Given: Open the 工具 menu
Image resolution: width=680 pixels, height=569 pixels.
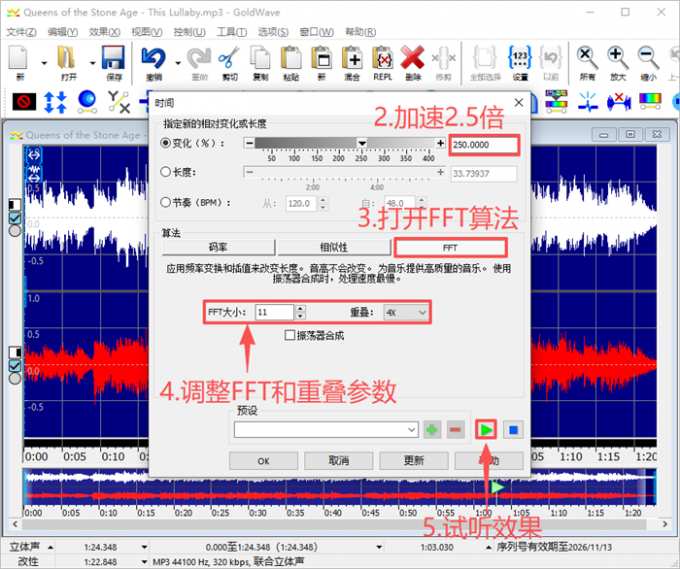Looking at the screenshot, I should coord(232,32).
